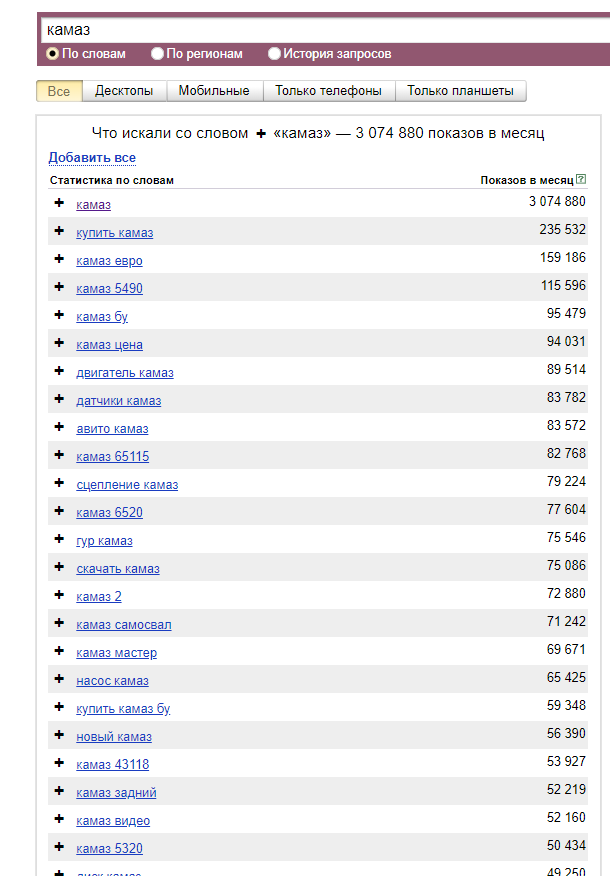Click plus icon for авито камаз
This screenshot has height=876, width=610.
point(59,427)
